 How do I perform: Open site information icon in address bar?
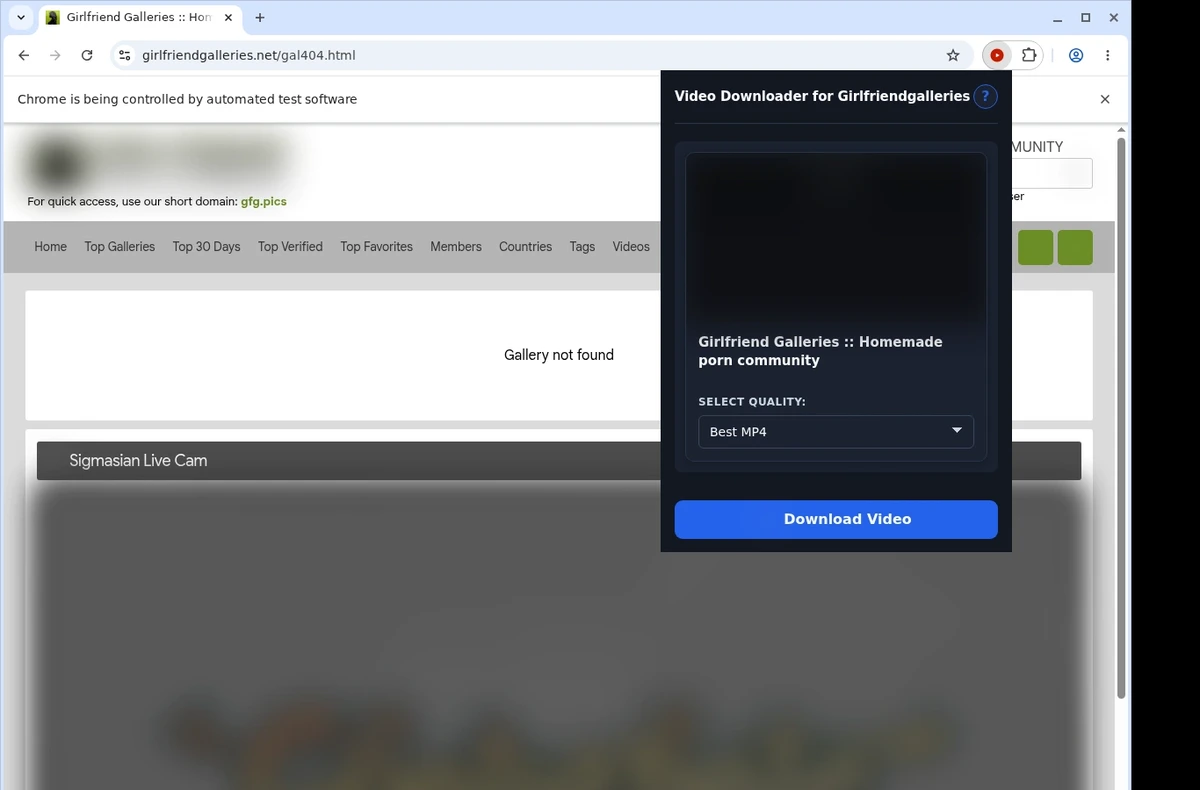pos(124,56)
